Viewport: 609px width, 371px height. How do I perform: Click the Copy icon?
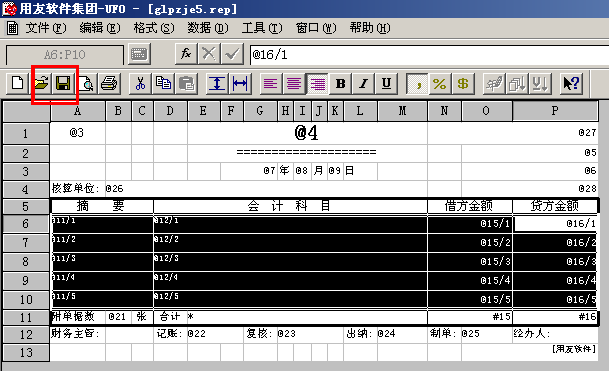coord(163,84)
